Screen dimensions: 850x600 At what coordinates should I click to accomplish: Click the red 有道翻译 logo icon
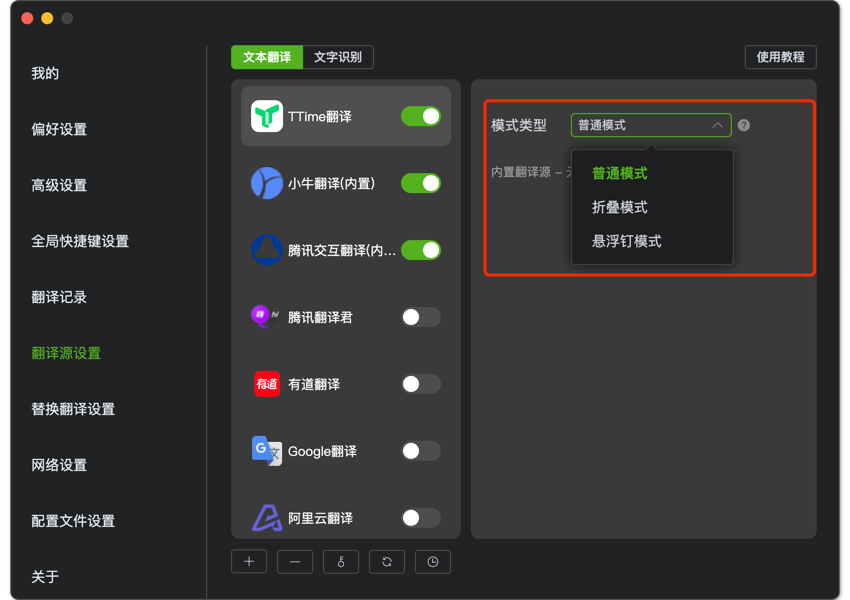[x=267, y=384]
